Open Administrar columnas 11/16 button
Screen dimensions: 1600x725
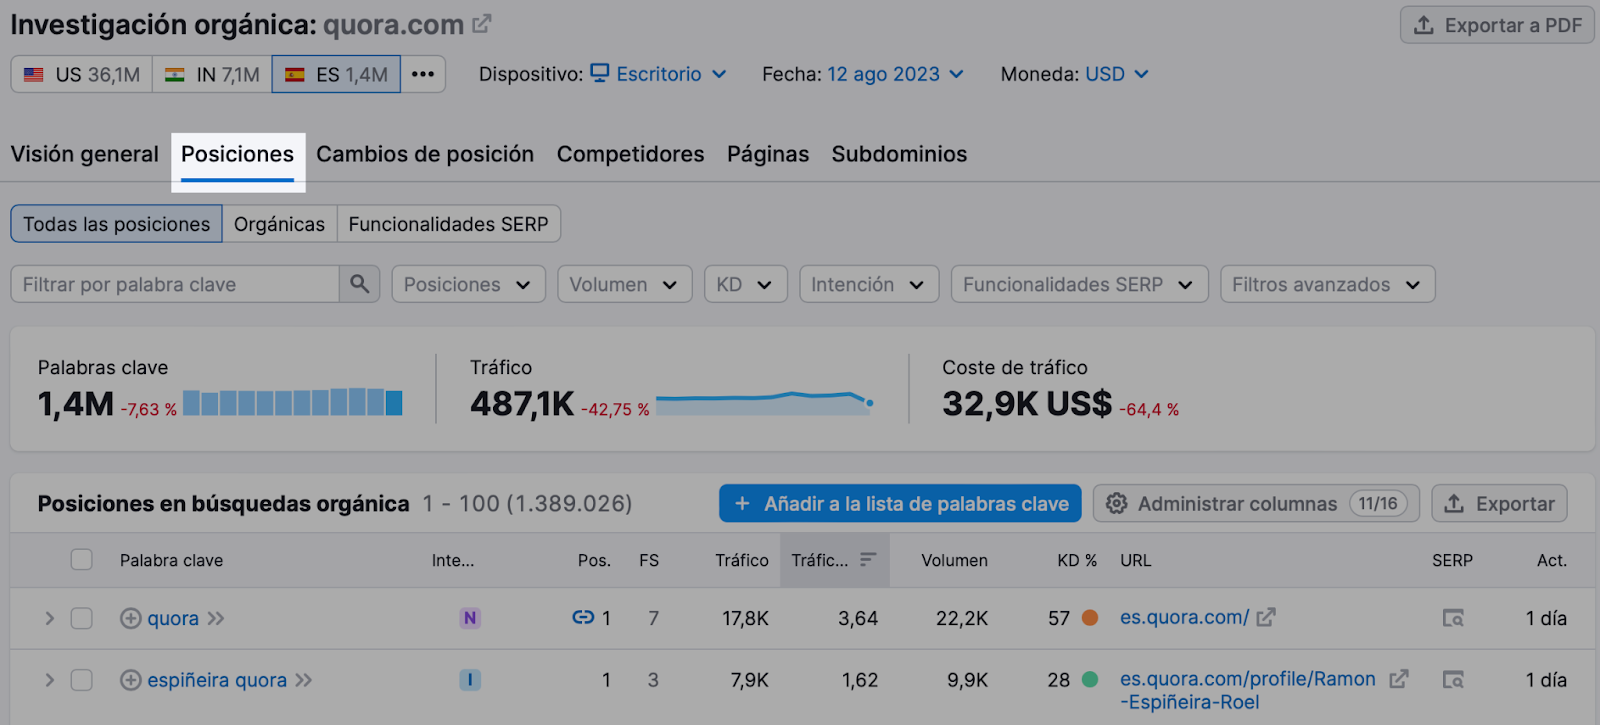tap(1256, 503)
